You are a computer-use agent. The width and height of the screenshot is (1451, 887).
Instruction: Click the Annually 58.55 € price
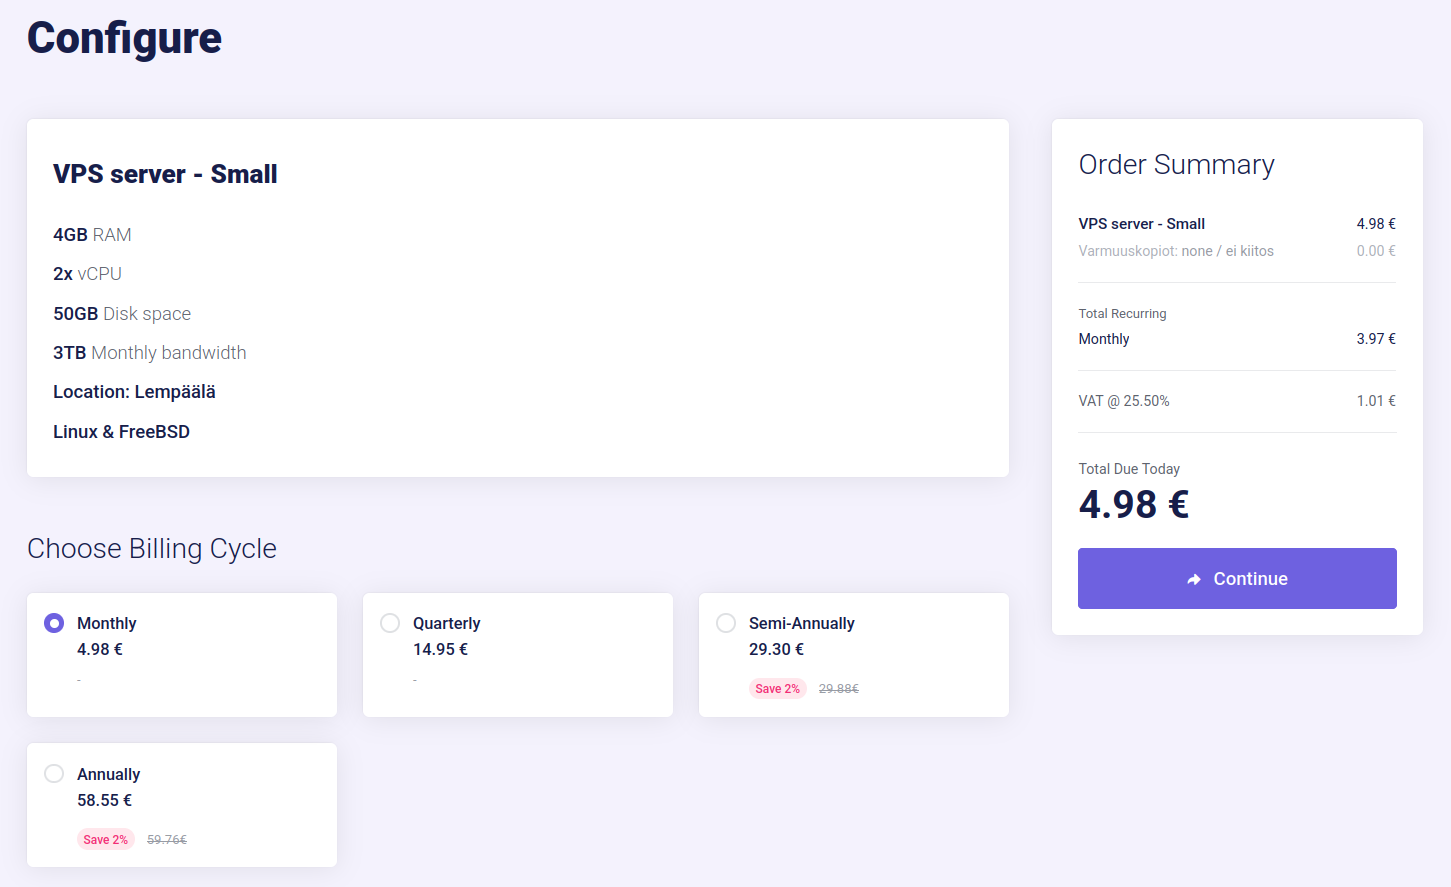pos(104,800)
